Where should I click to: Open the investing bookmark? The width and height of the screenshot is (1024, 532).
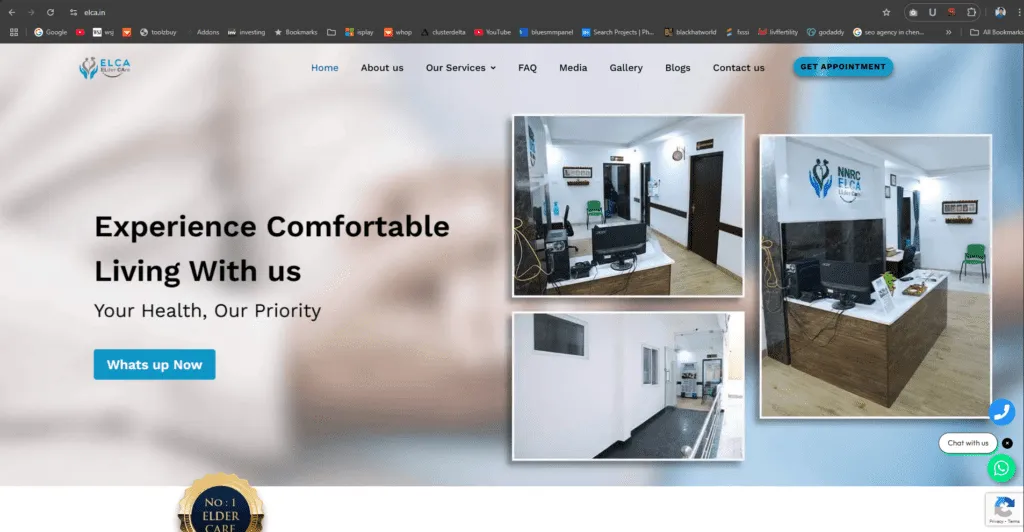246,32
